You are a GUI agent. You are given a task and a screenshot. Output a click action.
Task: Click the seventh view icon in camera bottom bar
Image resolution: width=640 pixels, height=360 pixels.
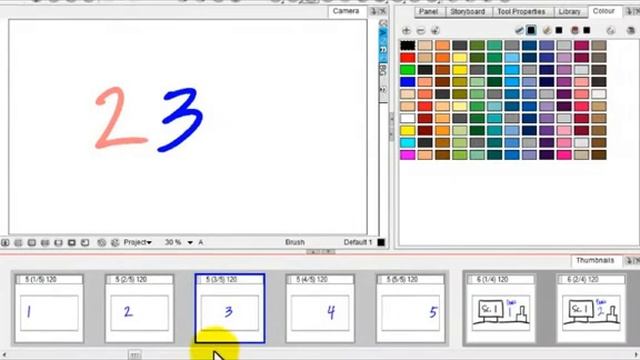coord(85,243)
